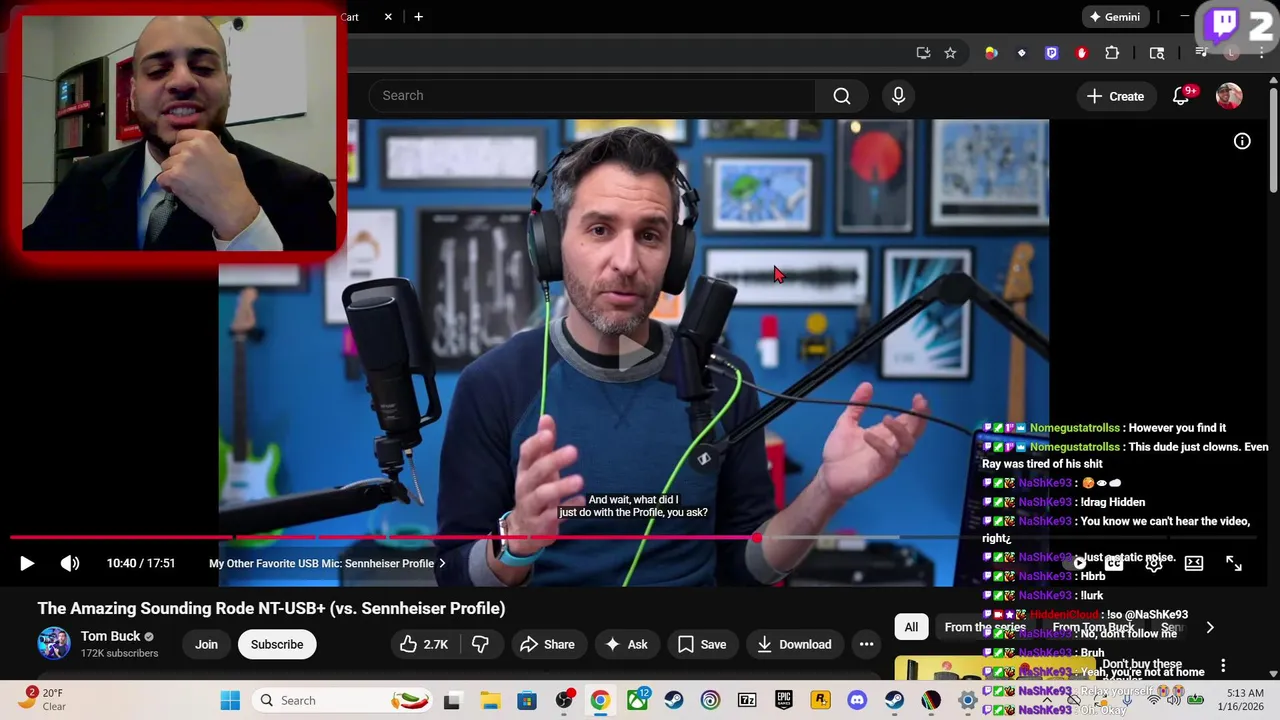Open the Gemini button in Chrome
Image resolution: width=1280 pixels, height=720 pixels.
[1114, 17]
